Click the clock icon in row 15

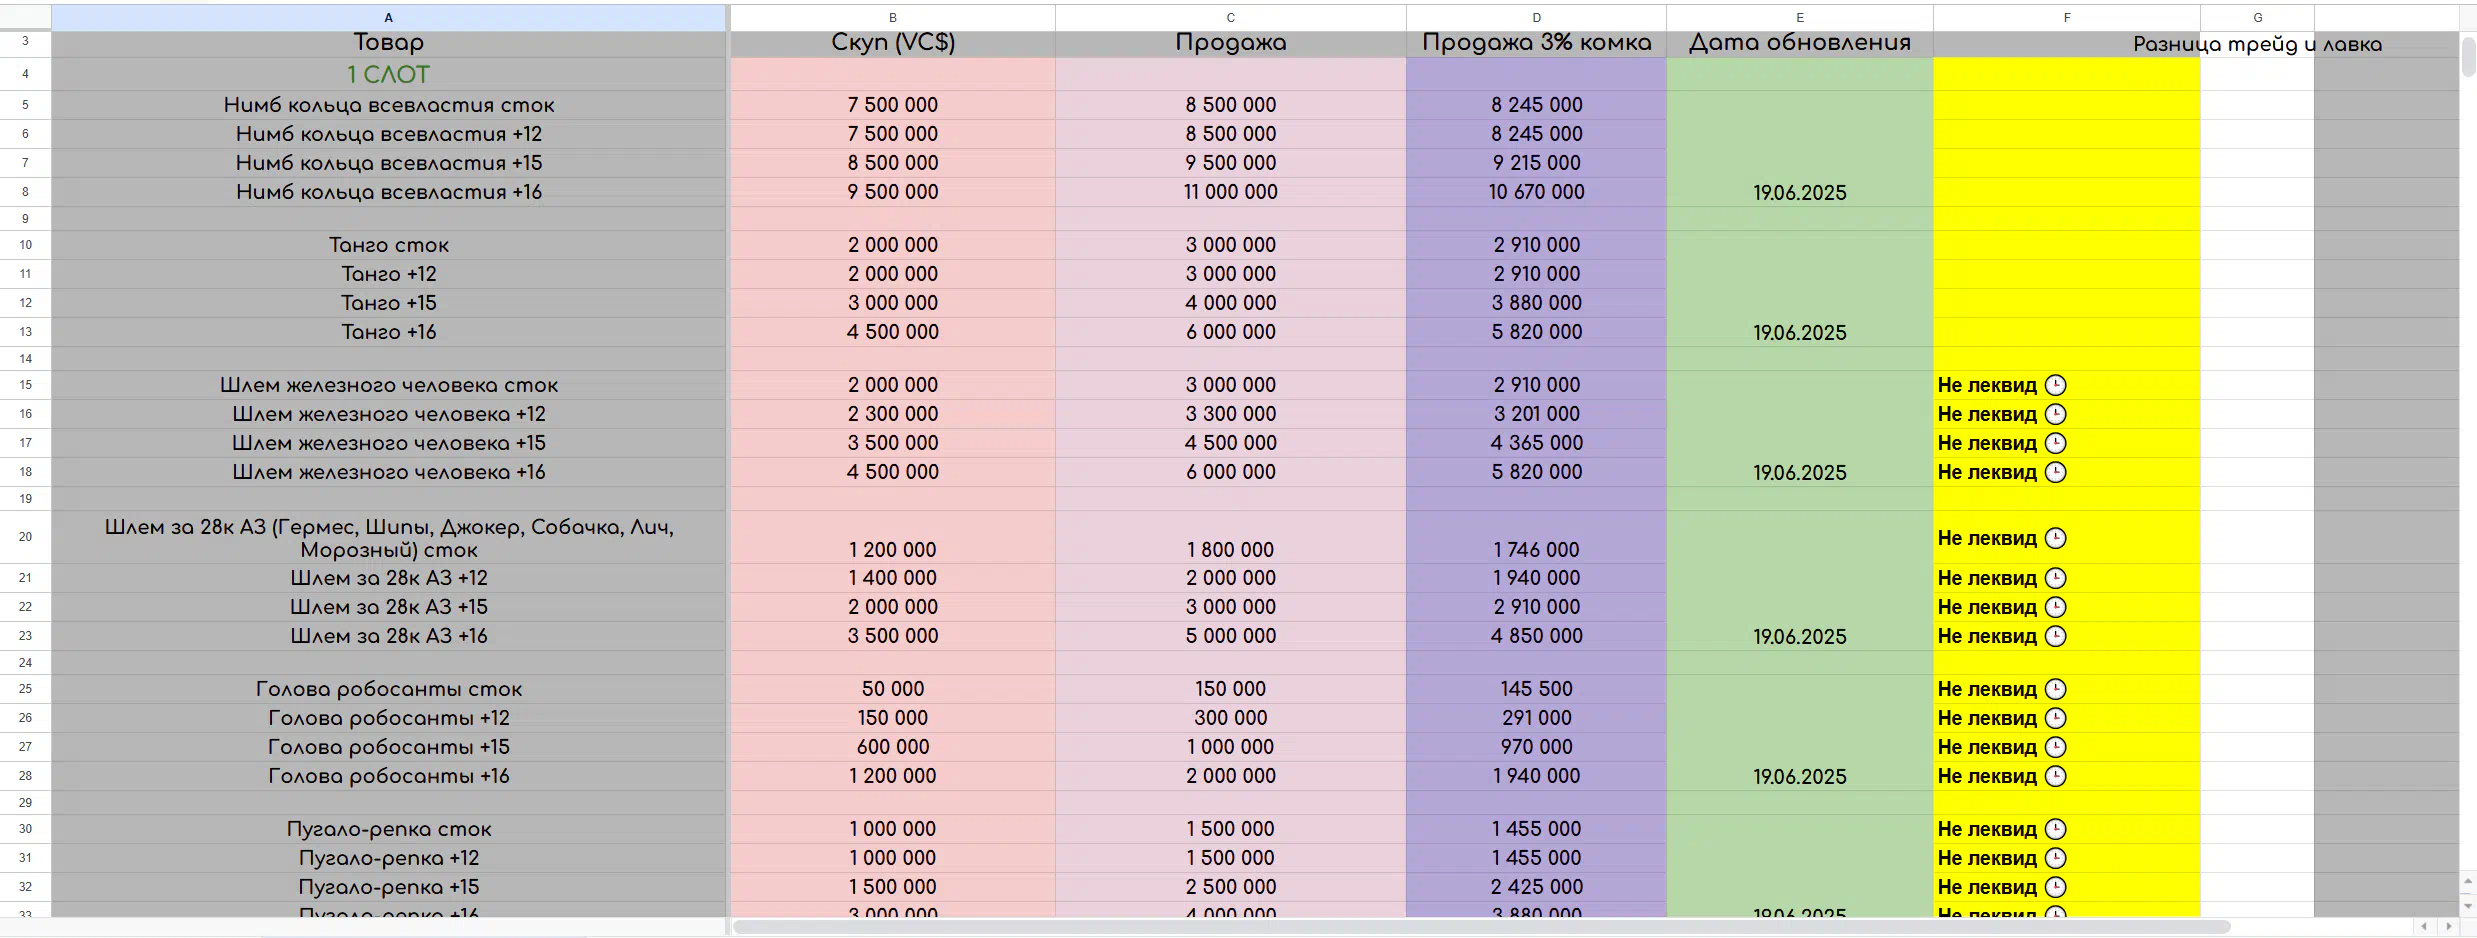2055,385
